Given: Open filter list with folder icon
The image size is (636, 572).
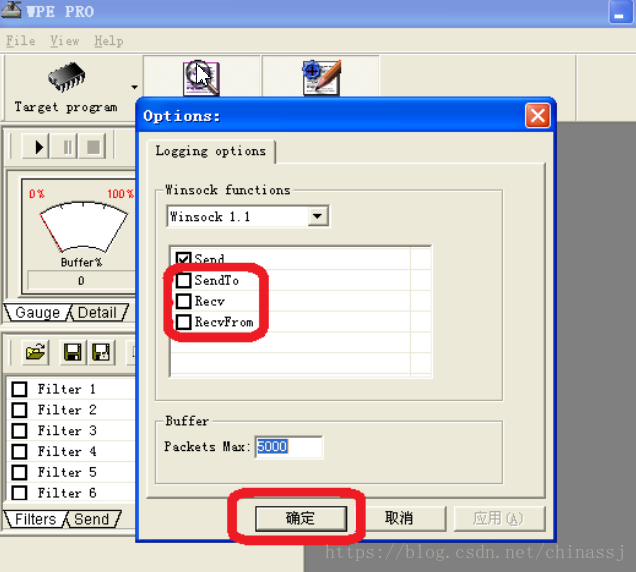Looking at the screenshot, I should 36,352.
